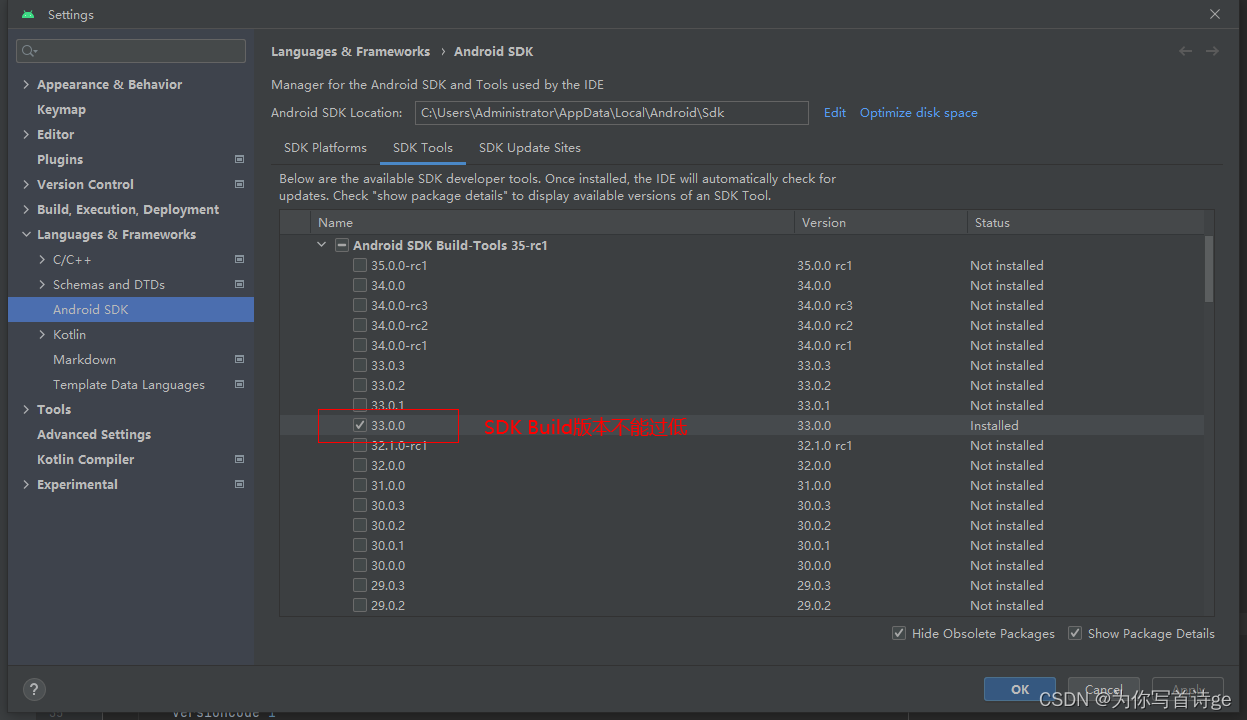Sort by the Version column header
This screenshot has width=1247, height=720.
pos(881,222)
